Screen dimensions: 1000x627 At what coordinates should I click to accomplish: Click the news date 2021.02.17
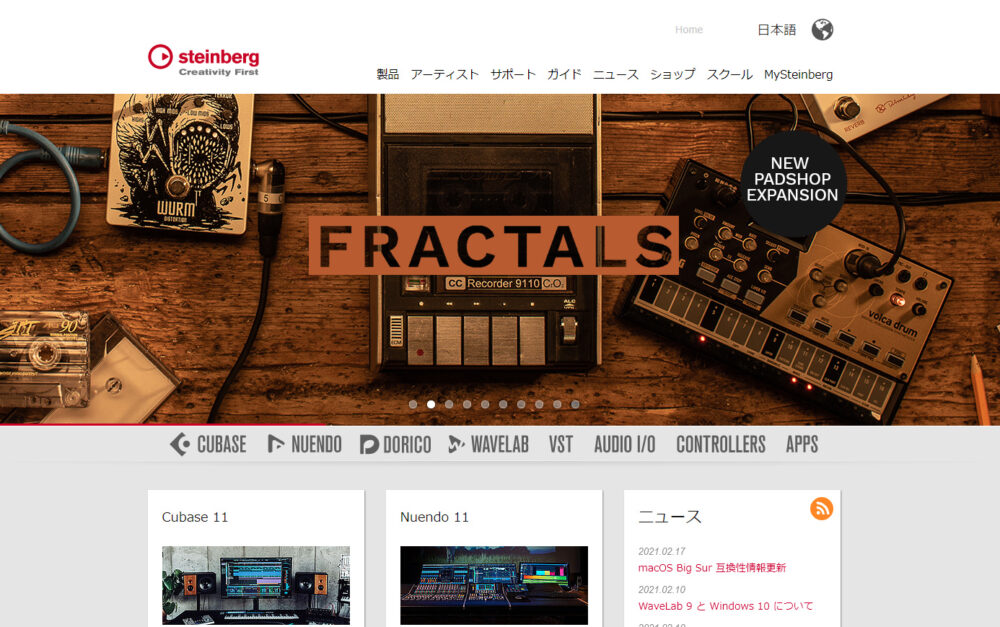pyautogui.click(x=661, y=551)
